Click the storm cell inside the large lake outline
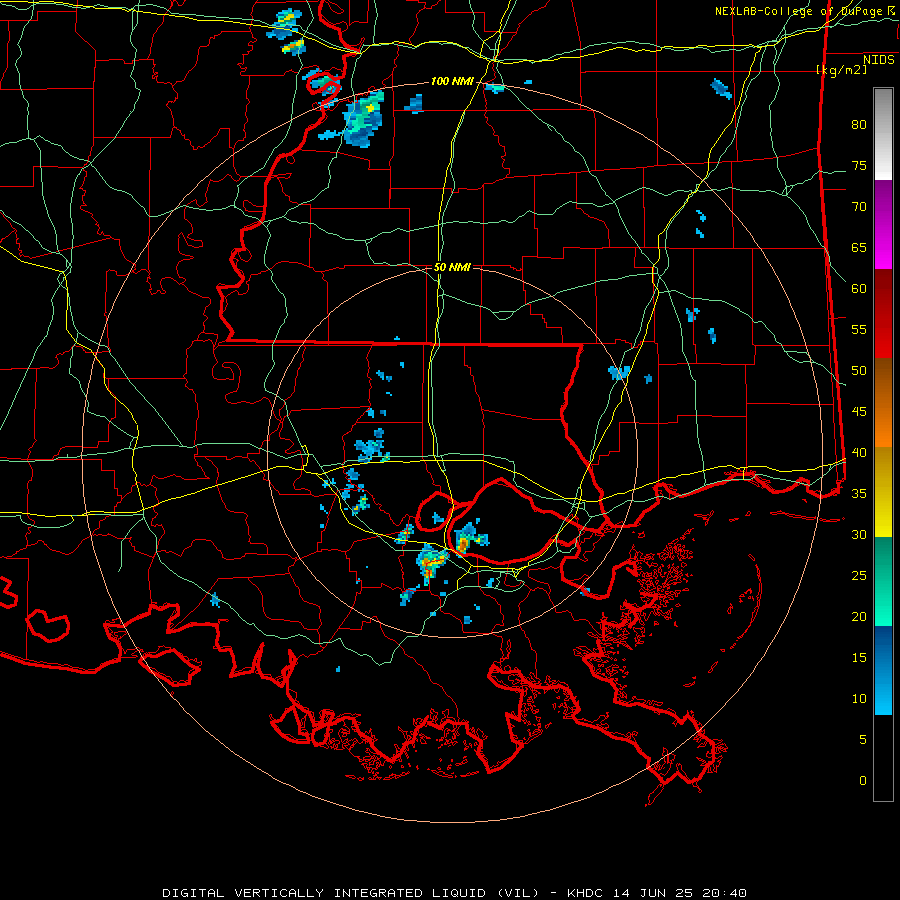The image size is (900, 900). point(470,538)
